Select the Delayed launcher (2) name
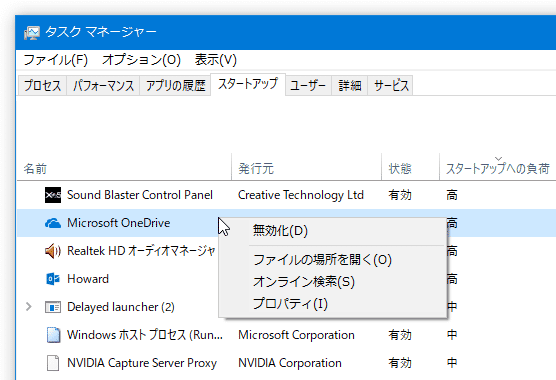 (x=121, y=307)
